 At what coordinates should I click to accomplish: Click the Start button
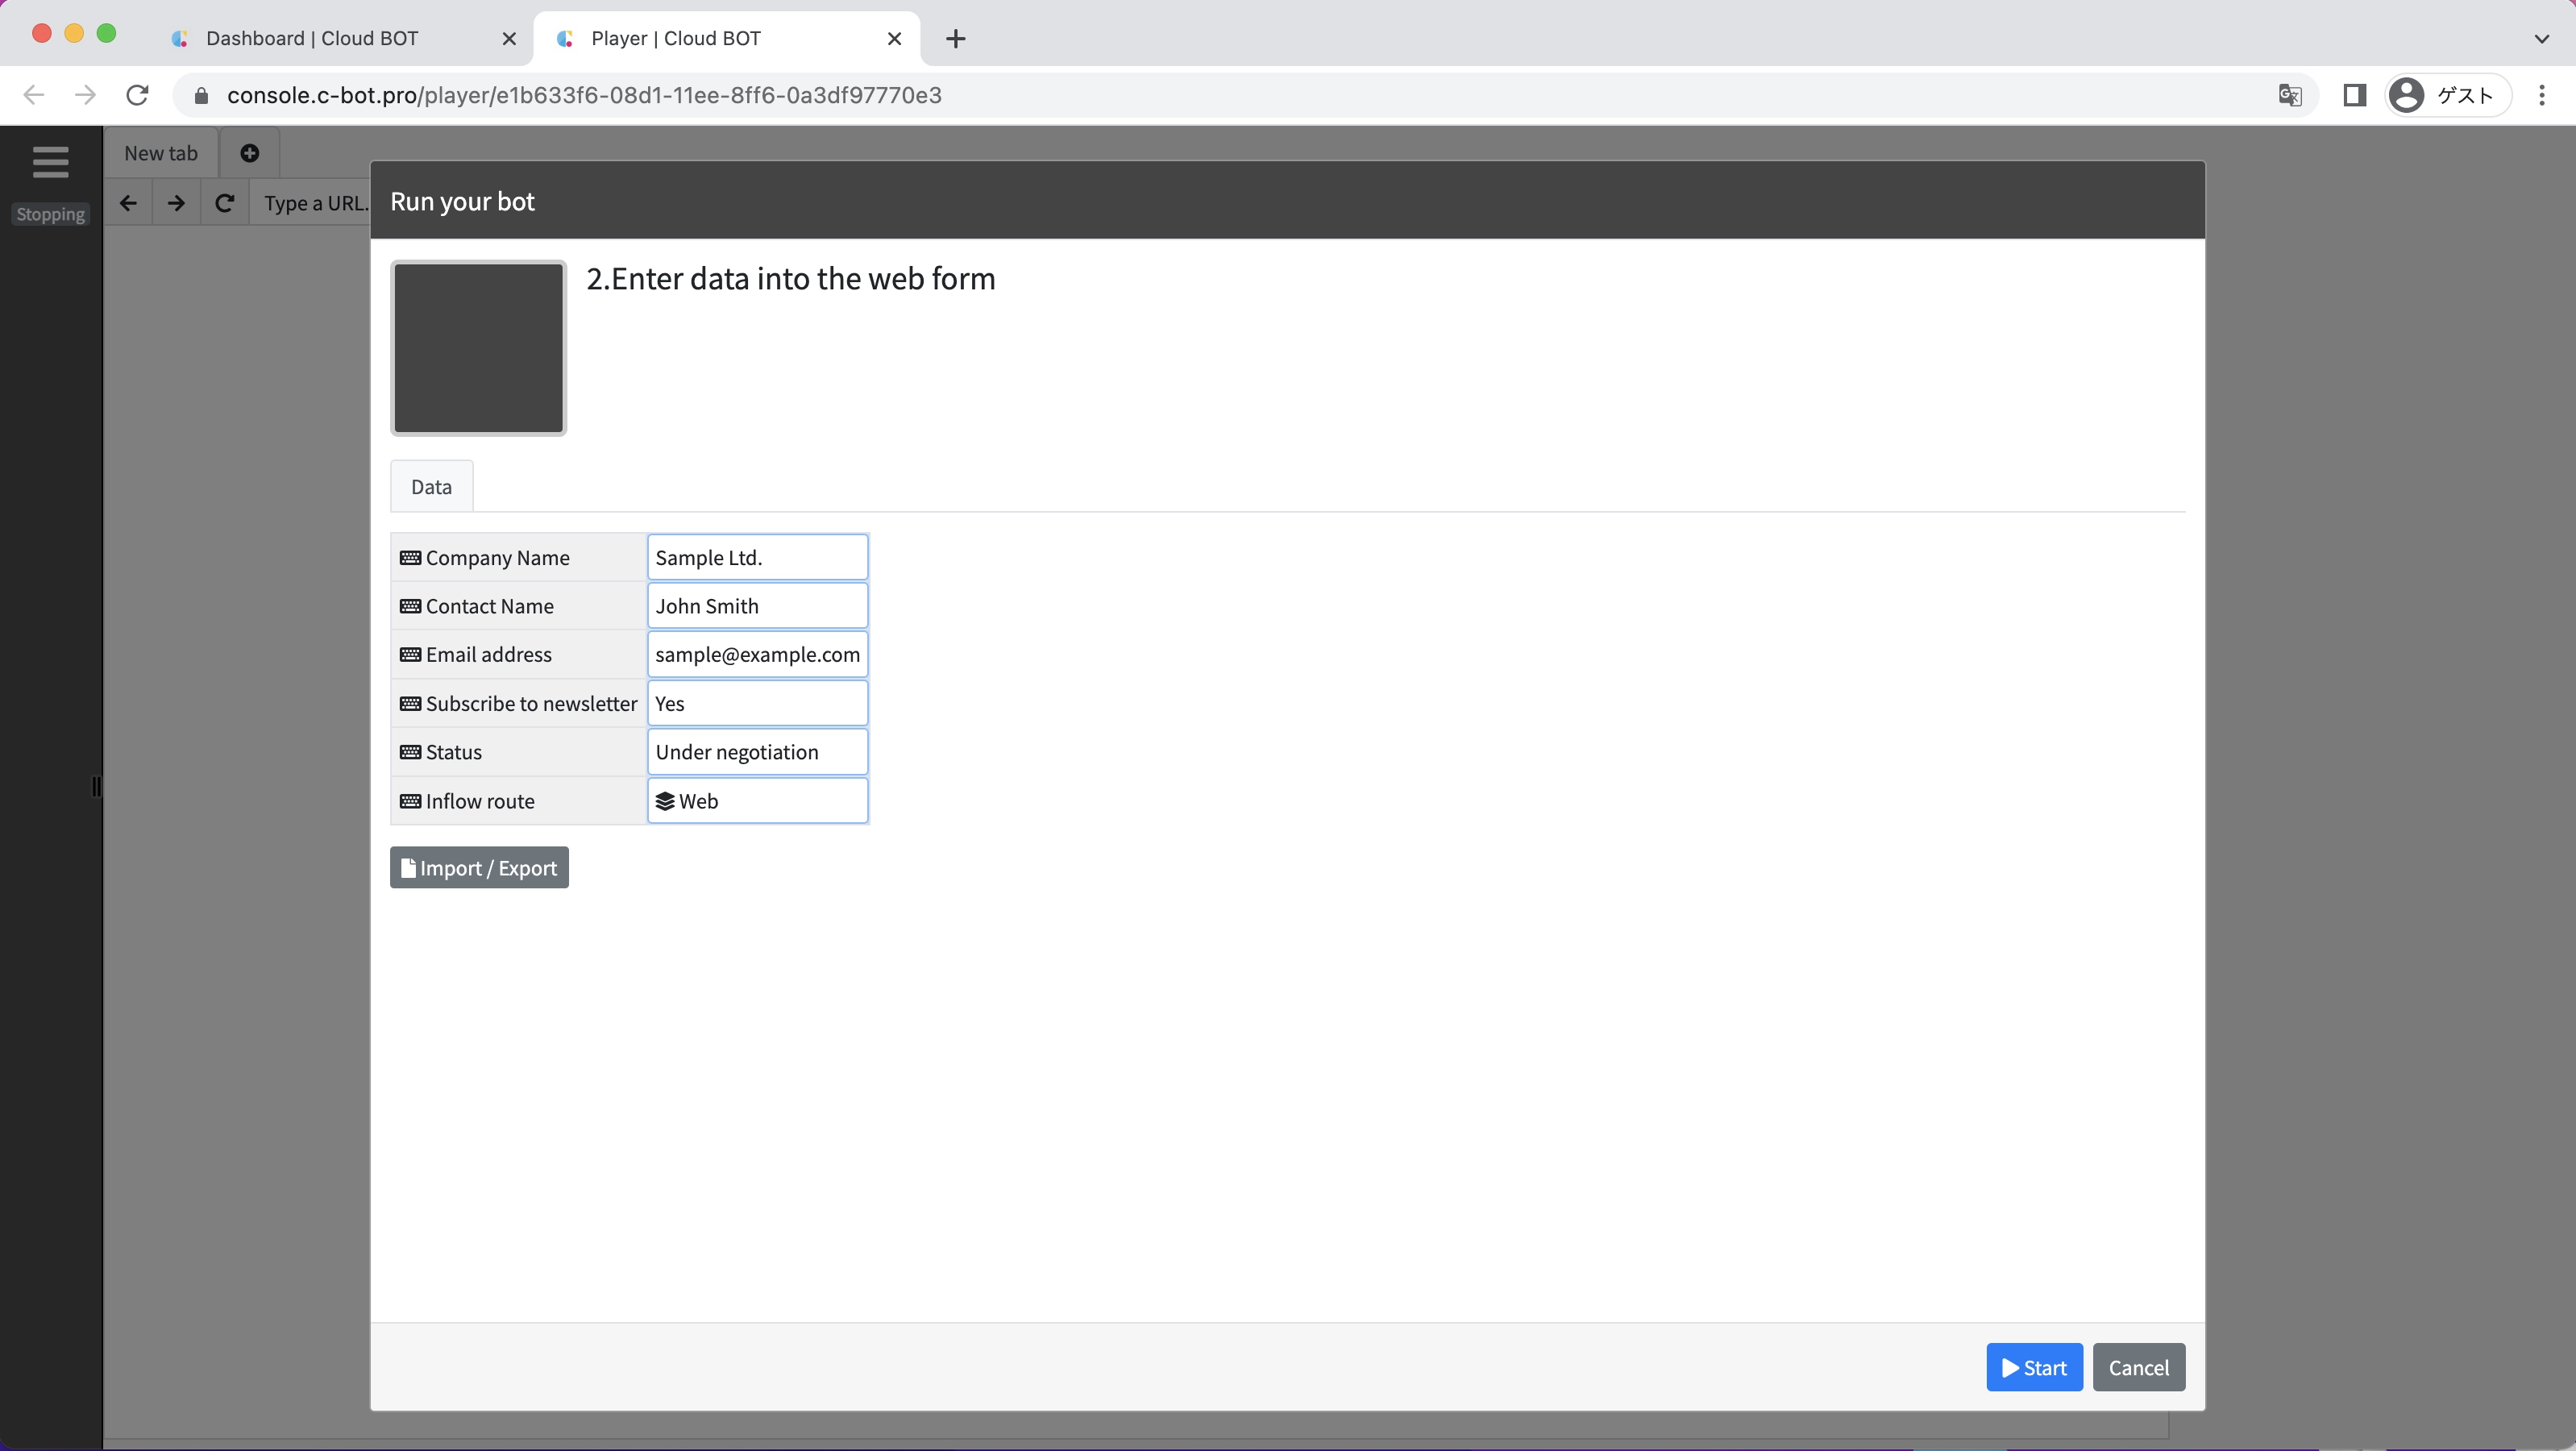click(2033, 1367)
